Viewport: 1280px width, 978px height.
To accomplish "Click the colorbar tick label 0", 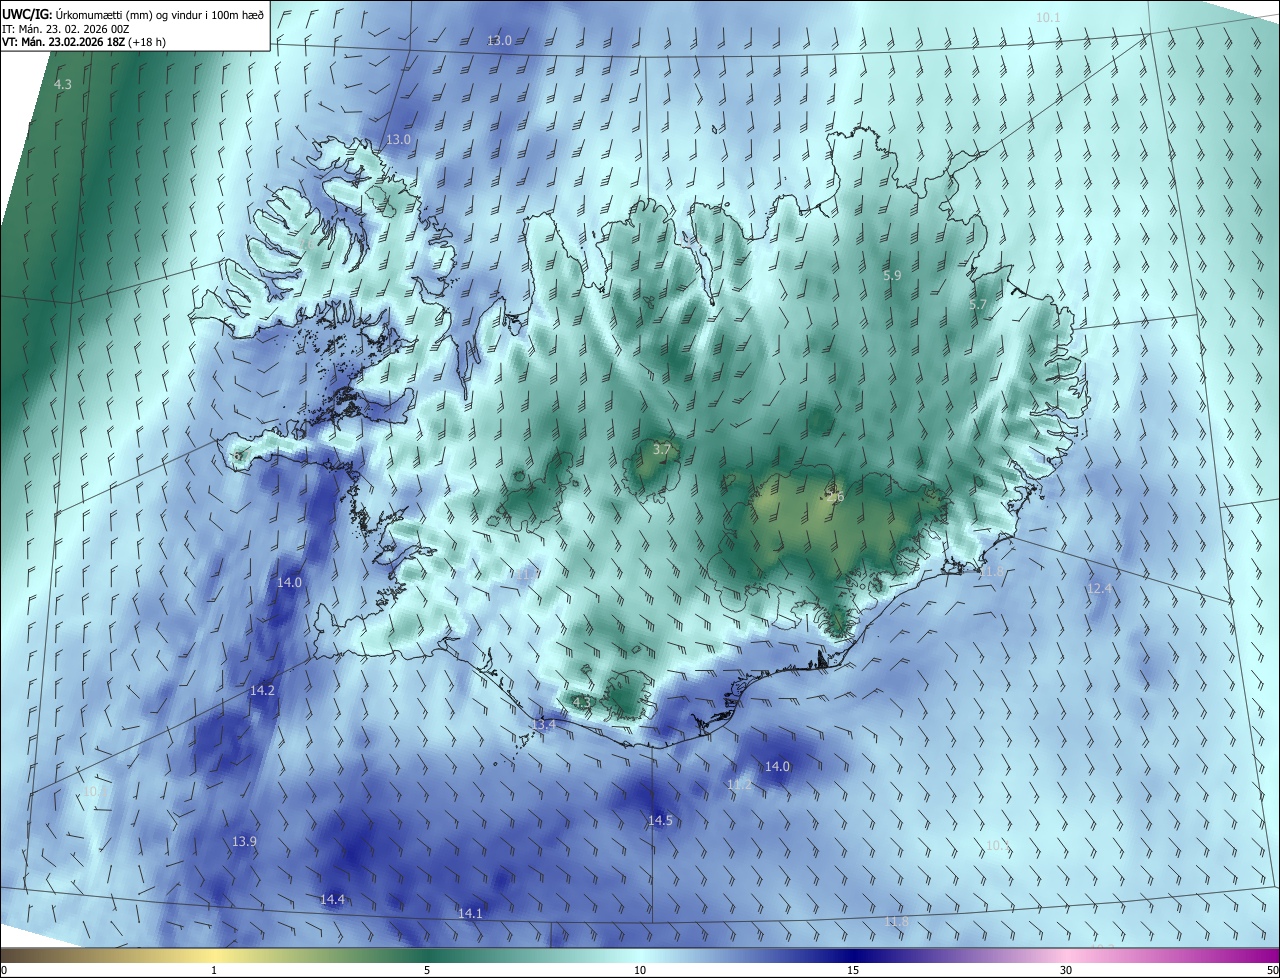I will [3, 971].
